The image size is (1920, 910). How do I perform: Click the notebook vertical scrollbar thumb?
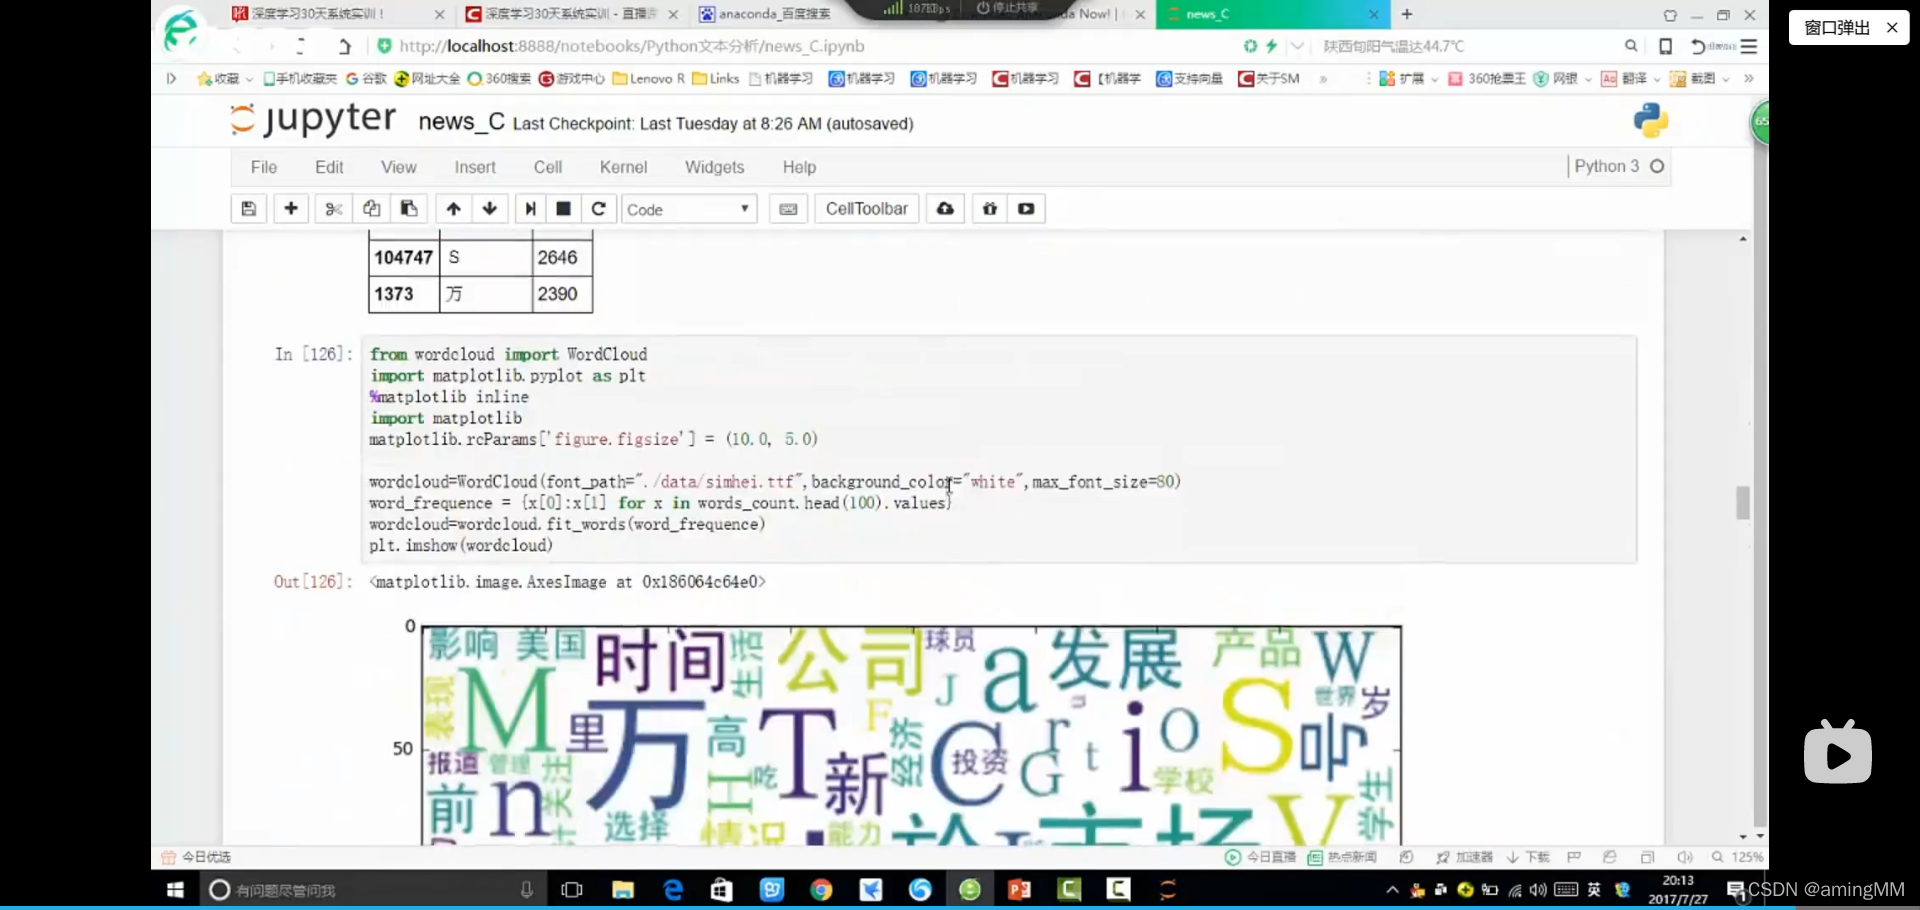[x=1743, y=503]
